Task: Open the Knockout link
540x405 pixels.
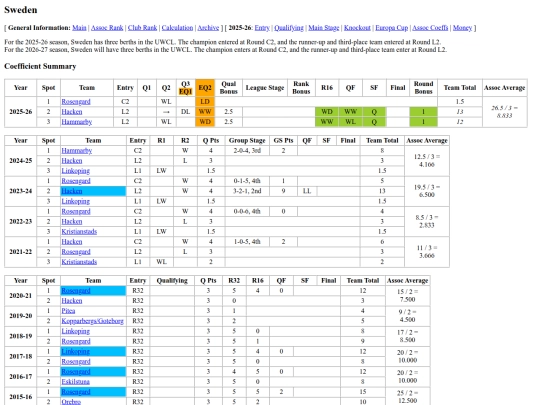Action: (357, 28)
